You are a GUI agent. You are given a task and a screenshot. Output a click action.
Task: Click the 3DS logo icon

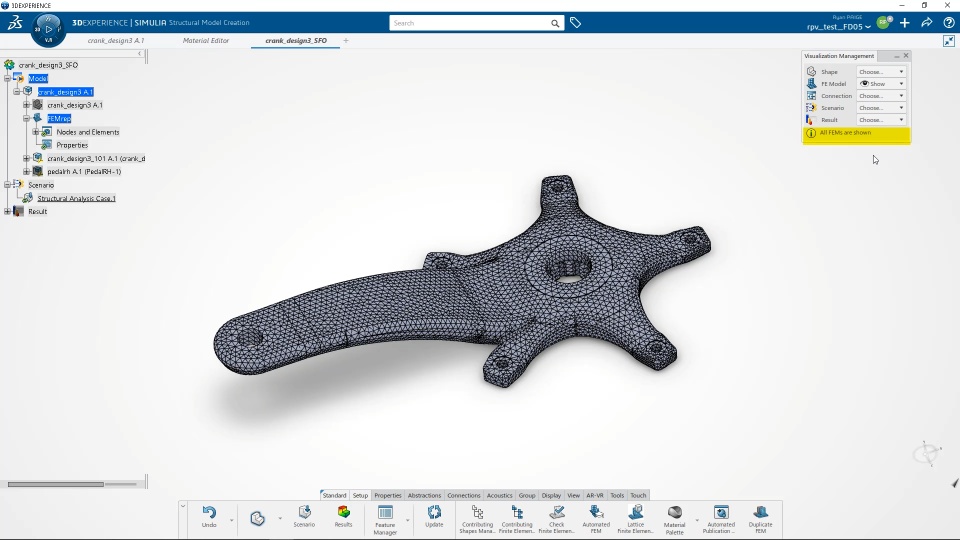[15, 23]
